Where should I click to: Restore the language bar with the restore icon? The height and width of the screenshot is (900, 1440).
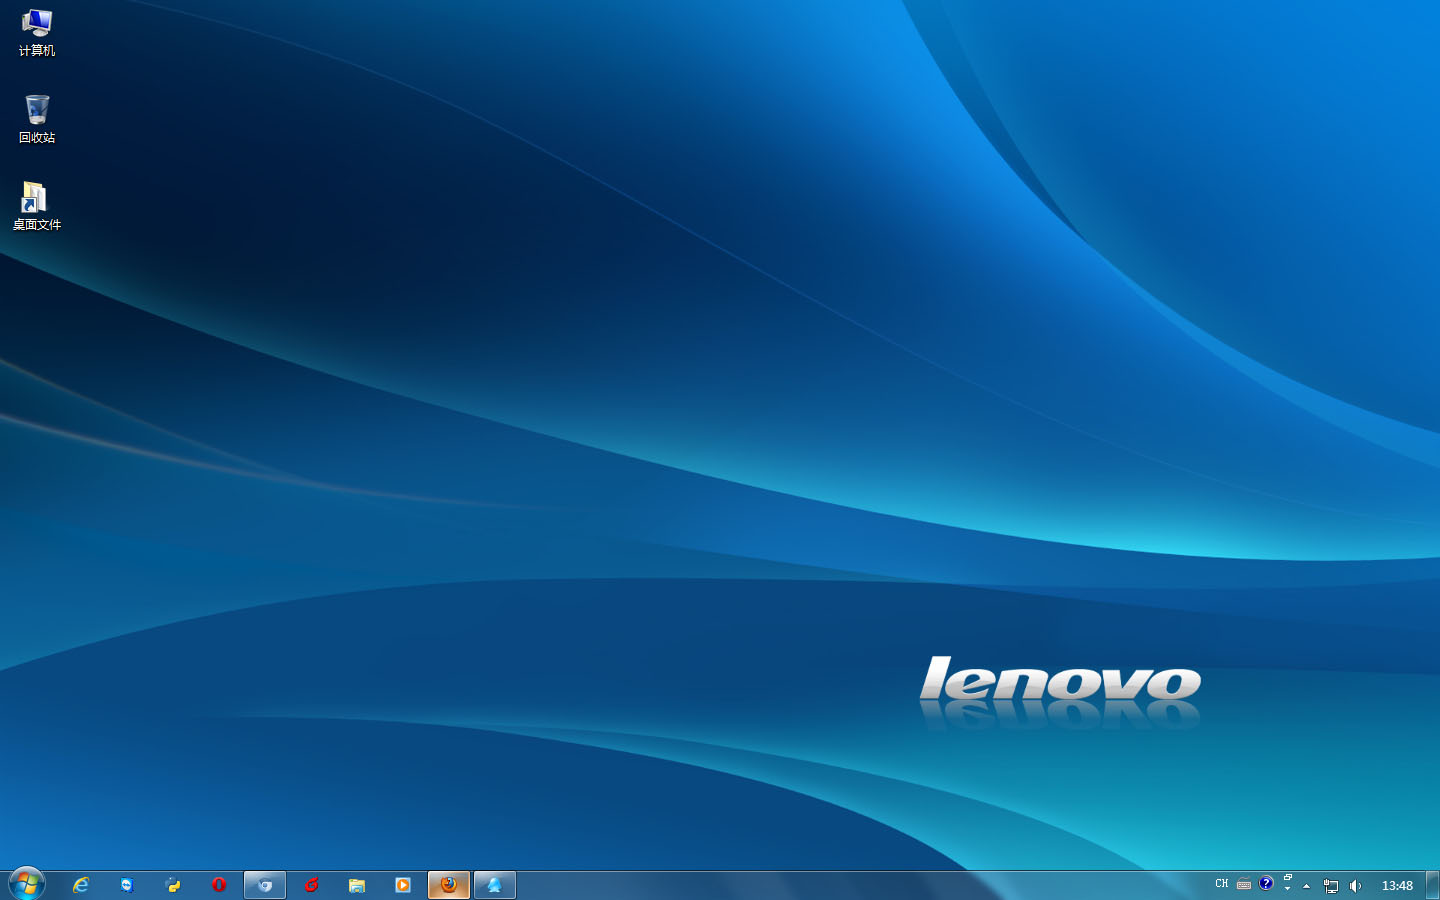pos(1288,878)
